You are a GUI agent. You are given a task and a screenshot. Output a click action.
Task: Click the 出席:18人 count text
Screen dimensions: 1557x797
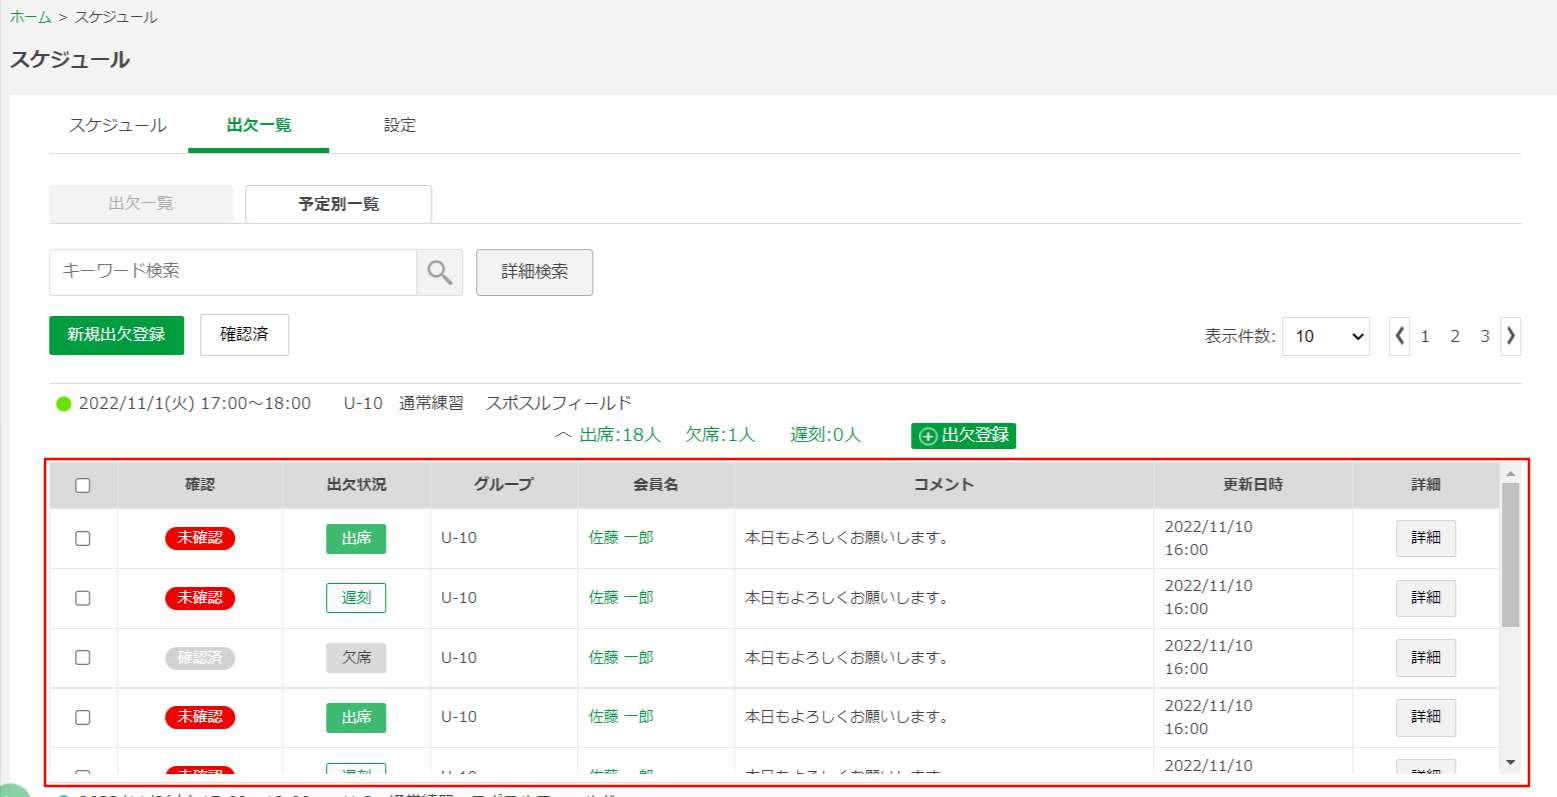[620, 435]
